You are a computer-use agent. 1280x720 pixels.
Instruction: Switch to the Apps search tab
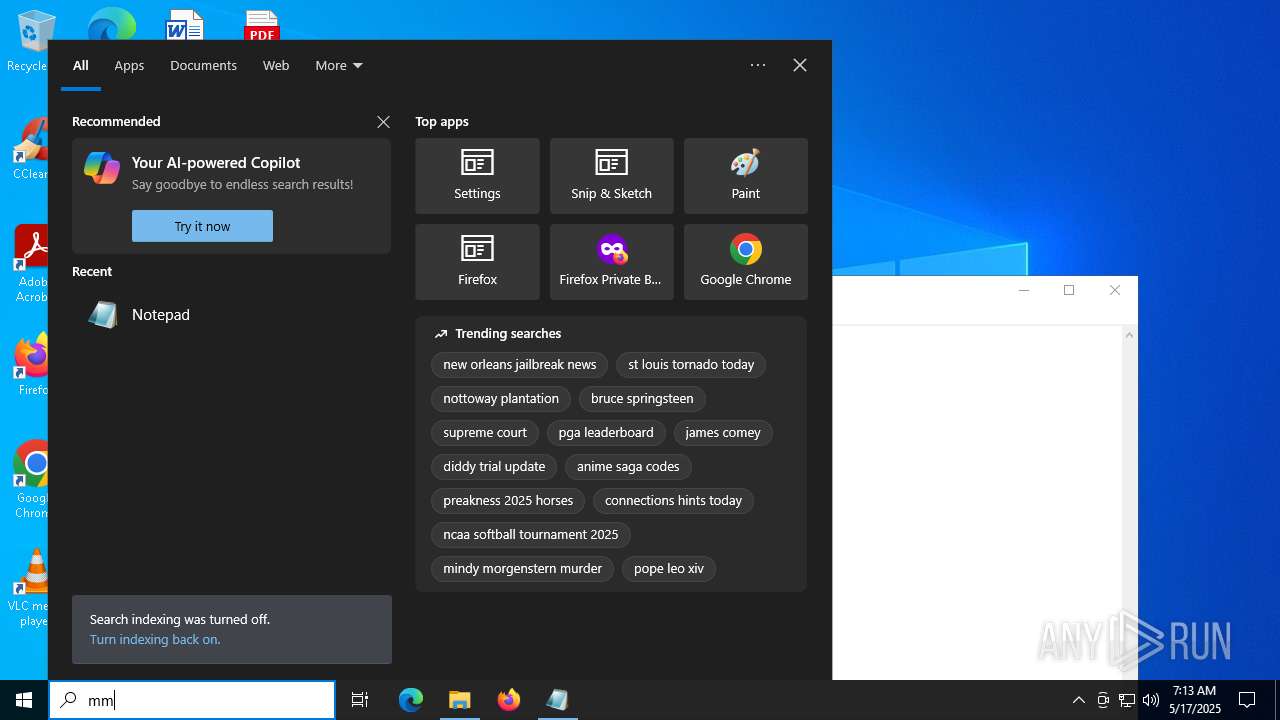(129, 65)
